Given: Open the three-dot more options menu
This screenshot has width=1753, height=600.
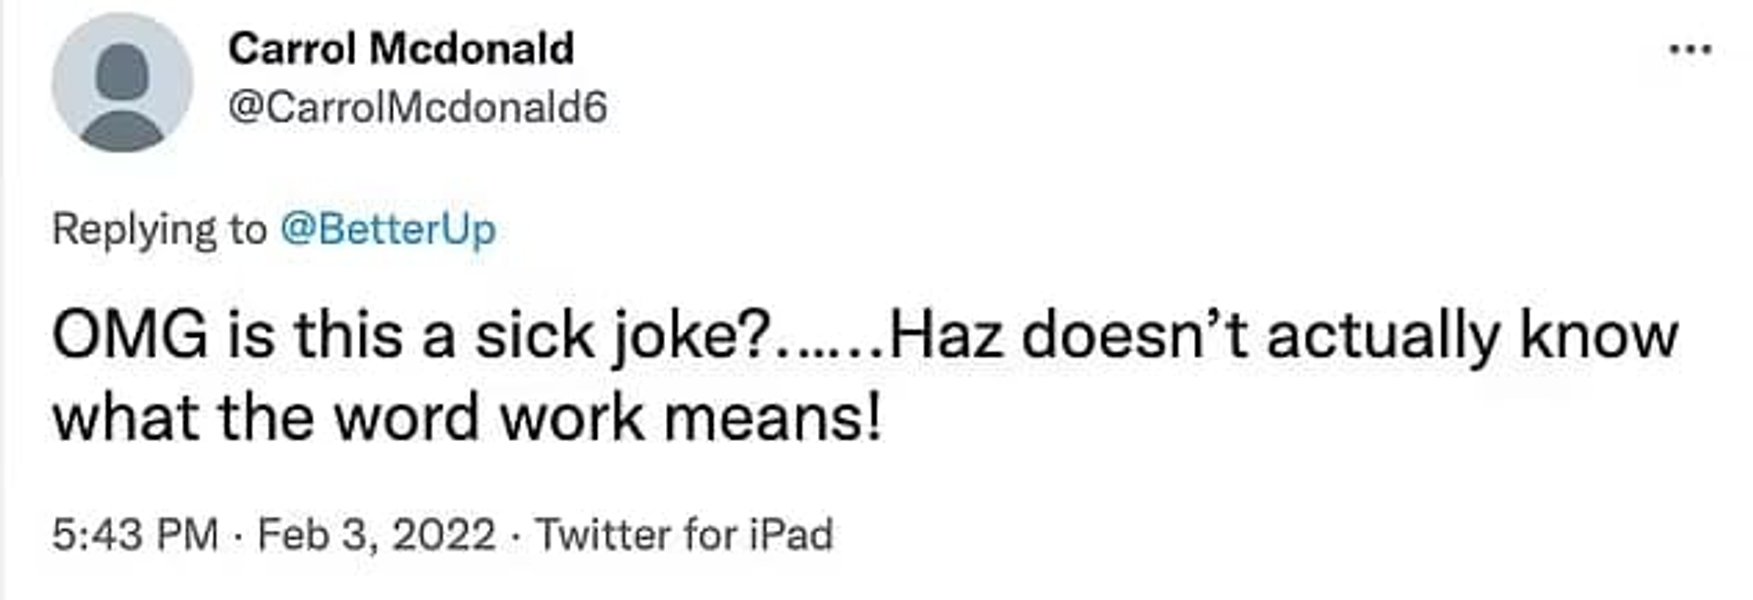Looking at the screenshot, I should (1692, 49).
